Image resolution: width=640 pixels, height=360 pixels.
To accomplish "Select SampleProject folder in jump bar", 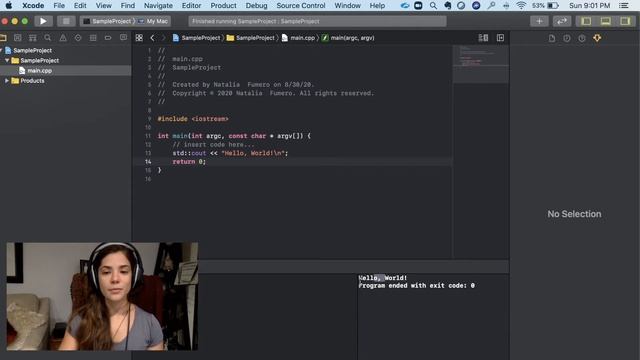I will [251, 38].
